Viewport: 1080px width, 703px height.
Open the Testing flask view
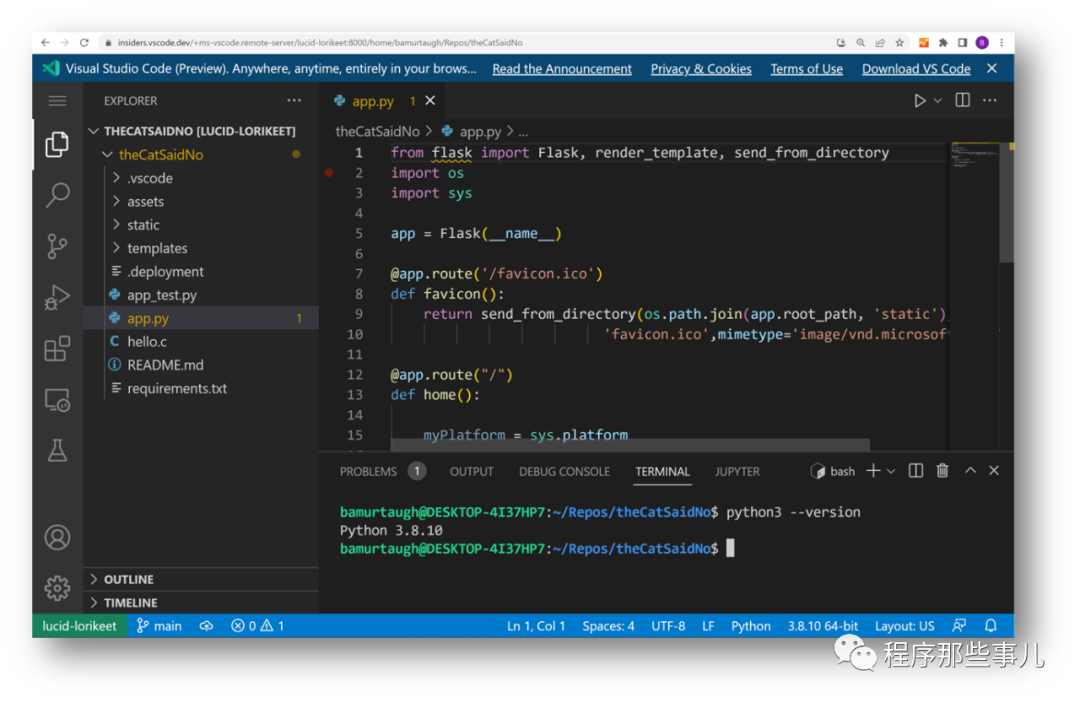[57, 451]
